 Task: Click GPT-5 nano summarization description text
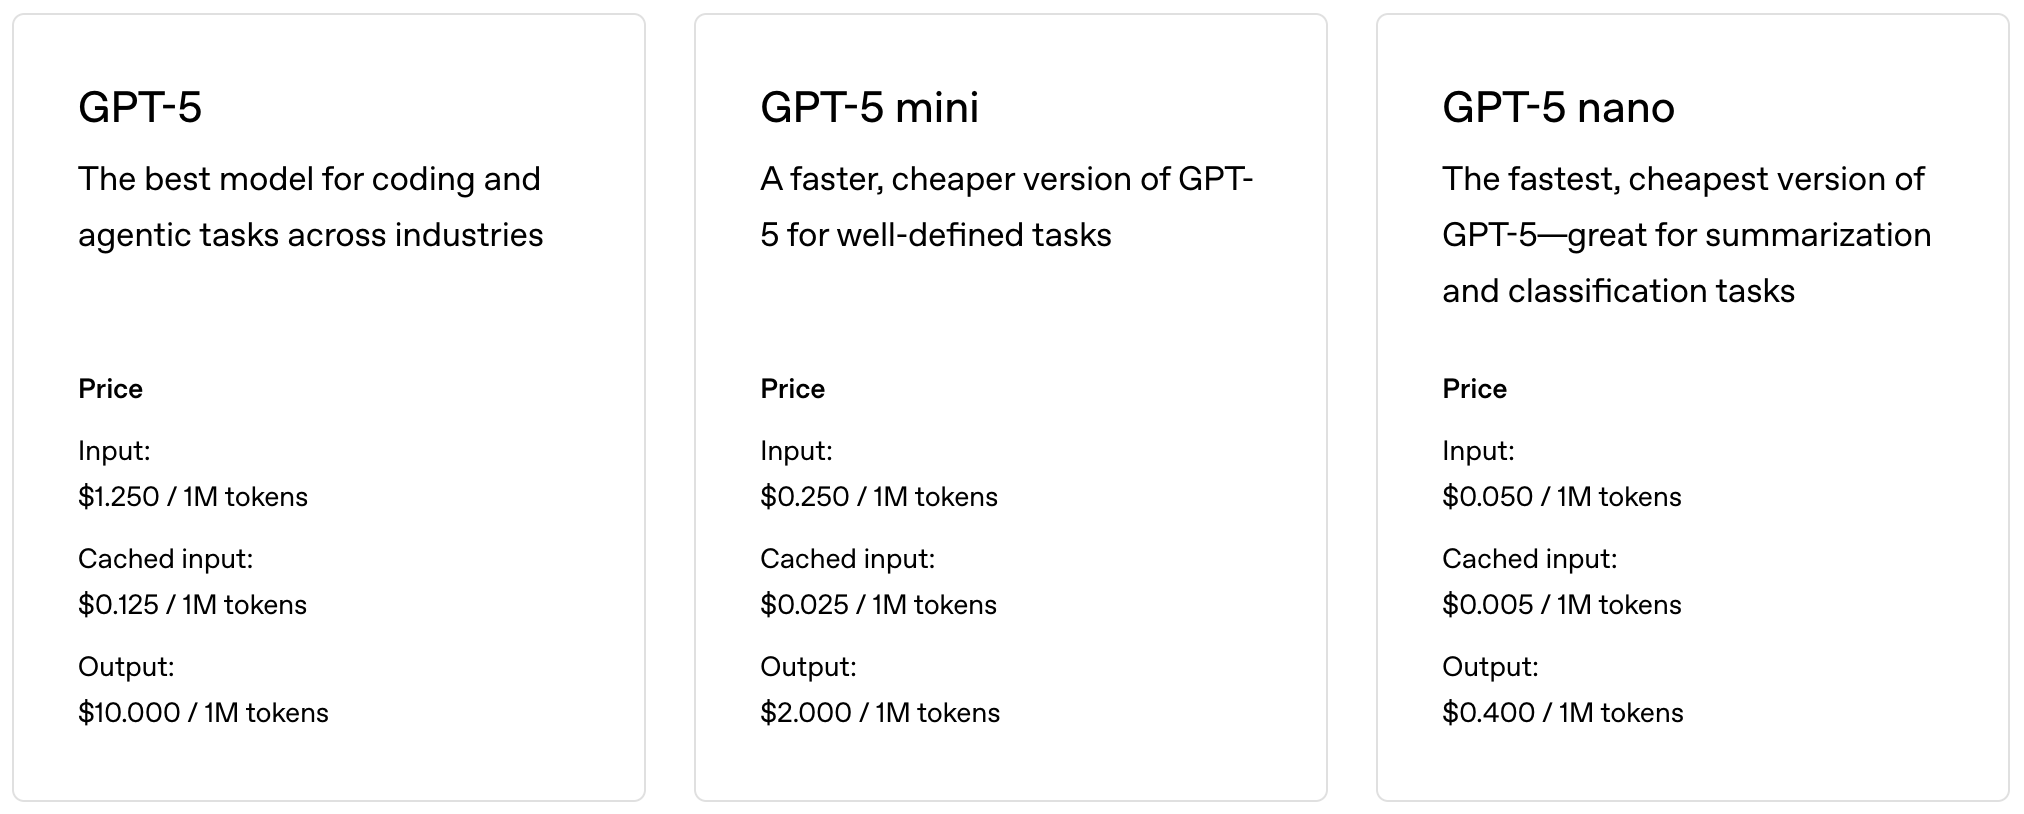(x=1687, y=235)
